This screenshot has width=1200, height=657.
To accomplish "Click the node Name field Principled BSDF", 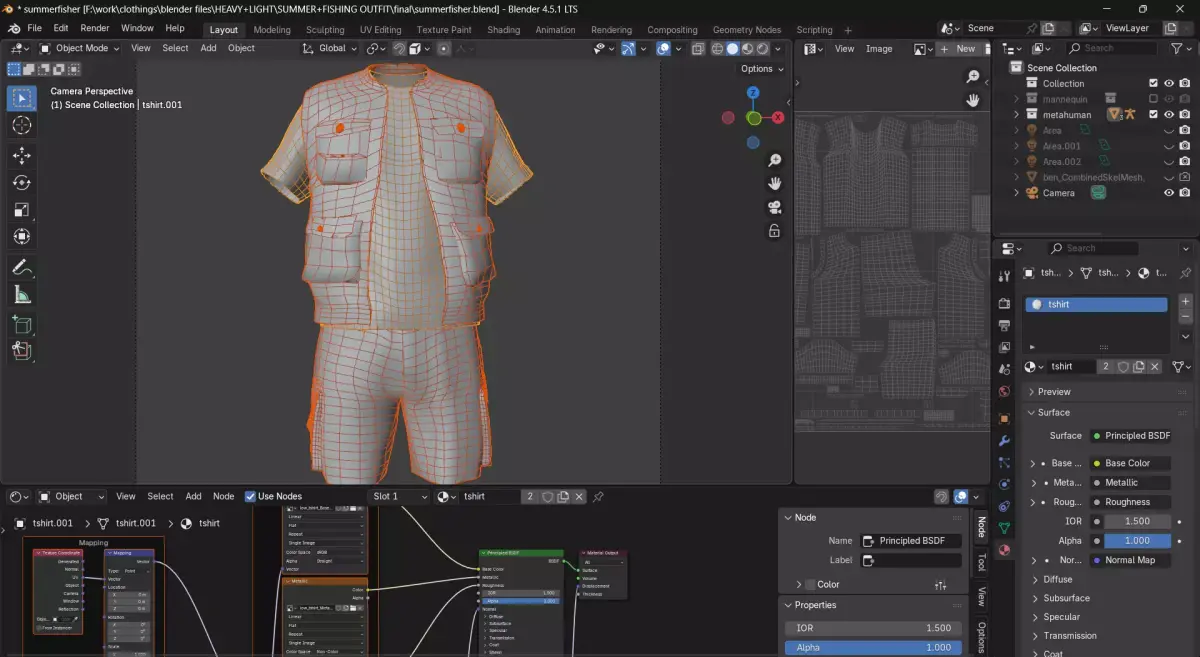I will pos(910,540).
